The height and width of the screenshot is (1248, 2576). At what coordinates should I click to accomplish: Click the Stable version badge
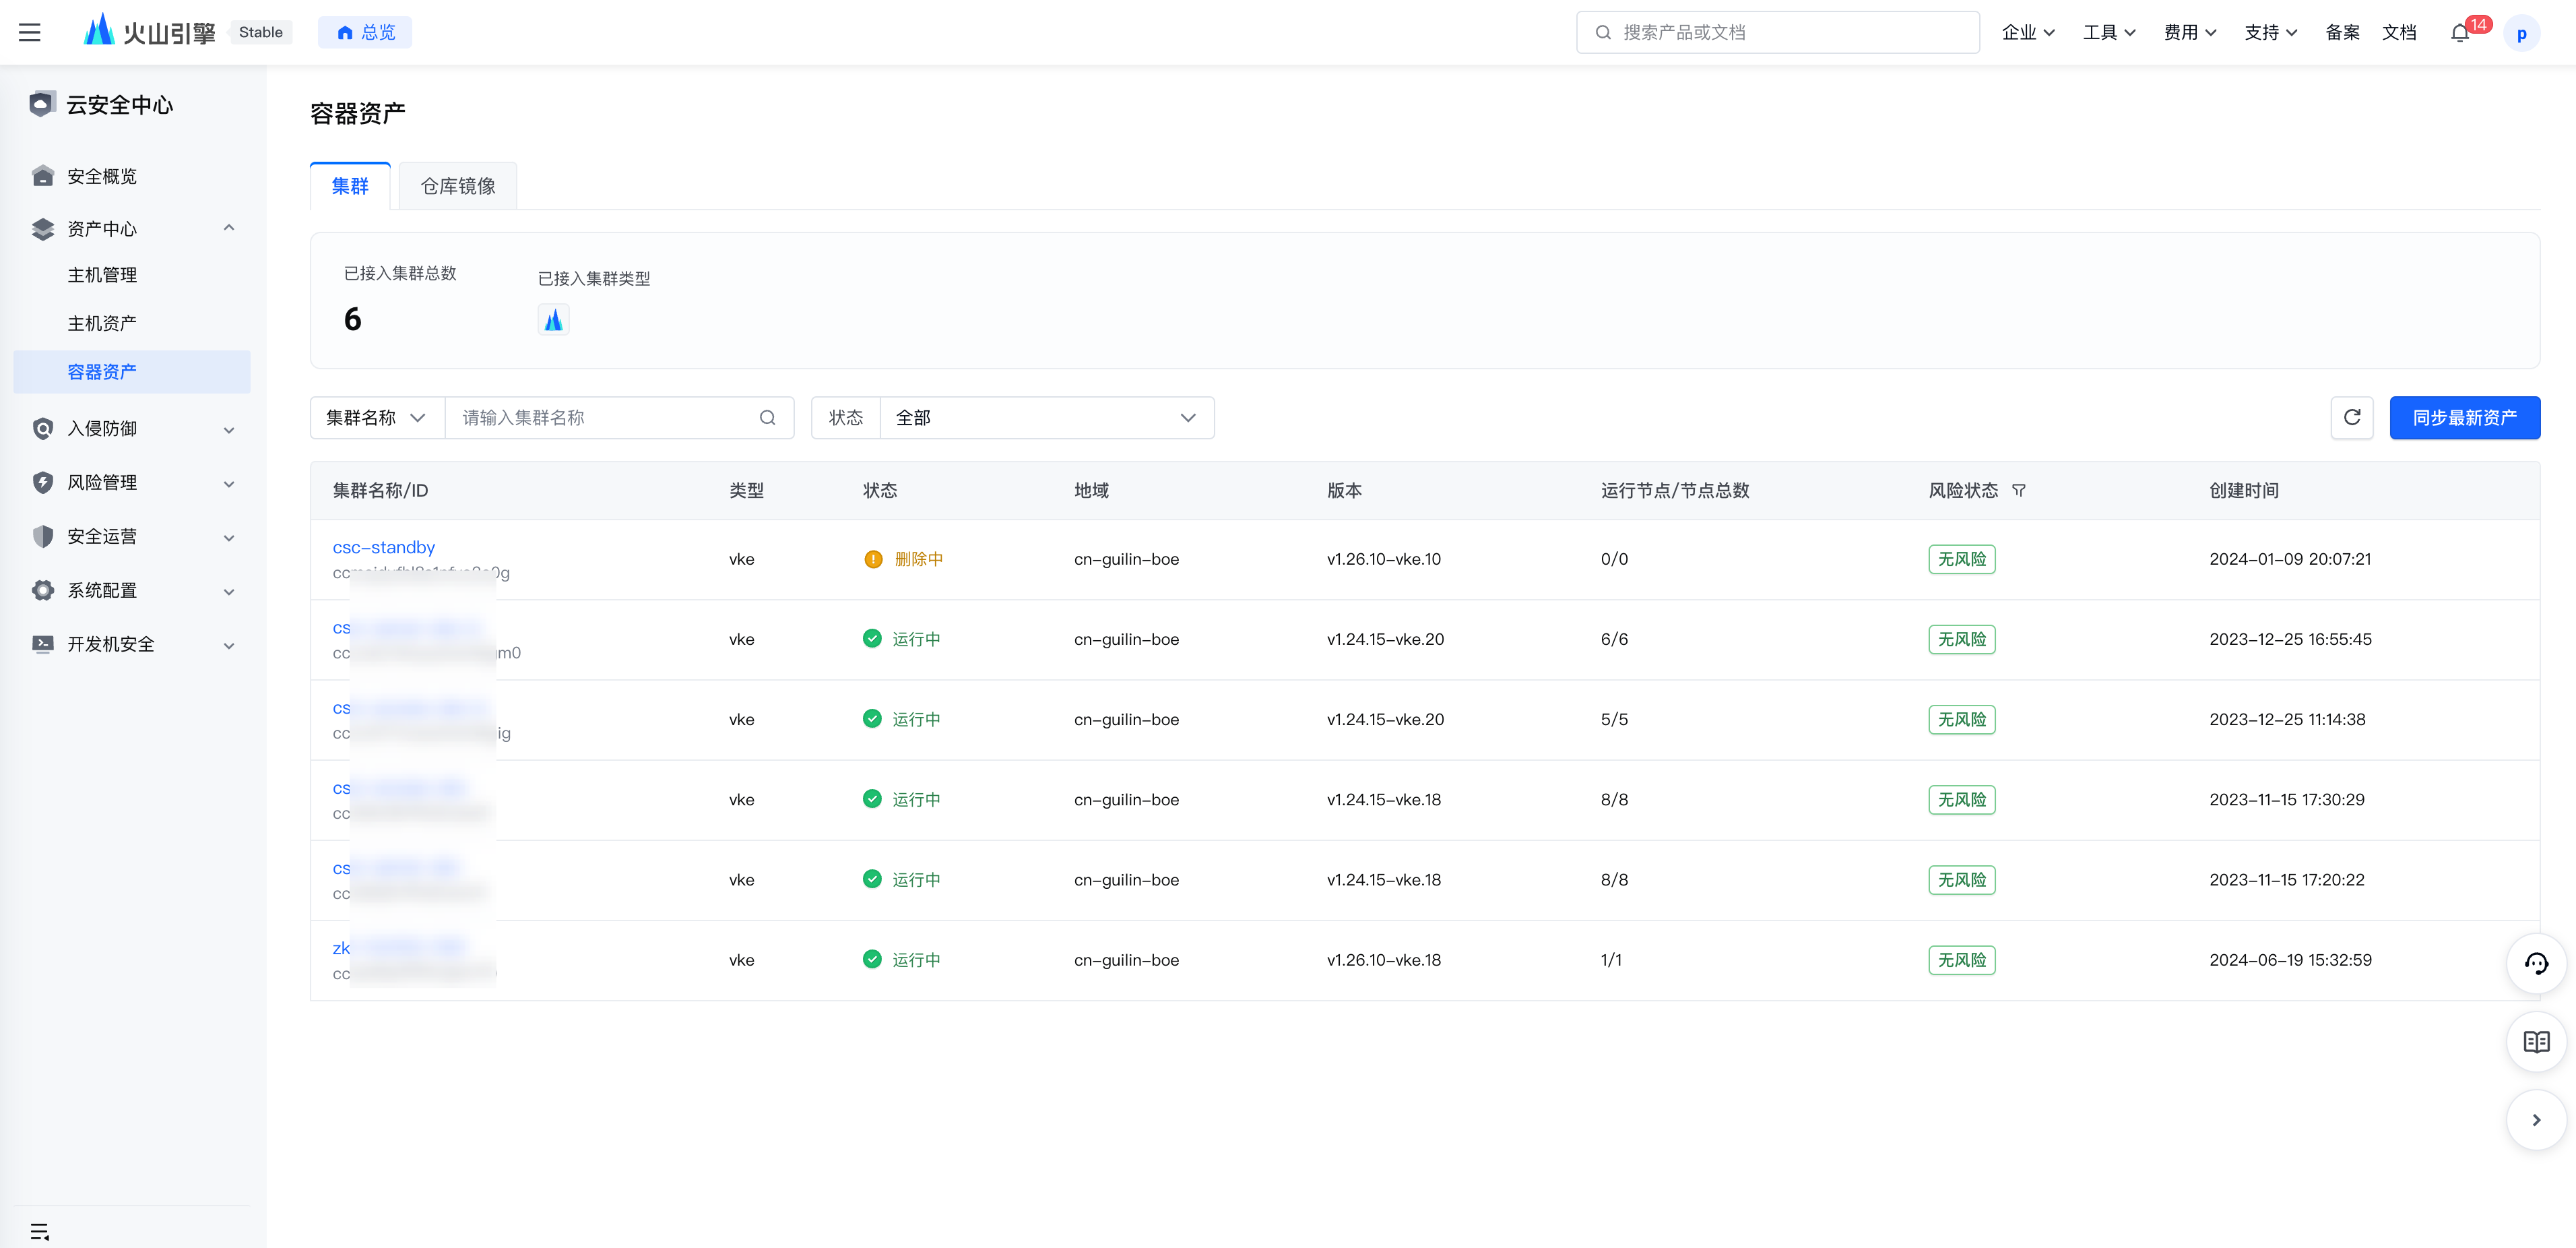(260, 32)
